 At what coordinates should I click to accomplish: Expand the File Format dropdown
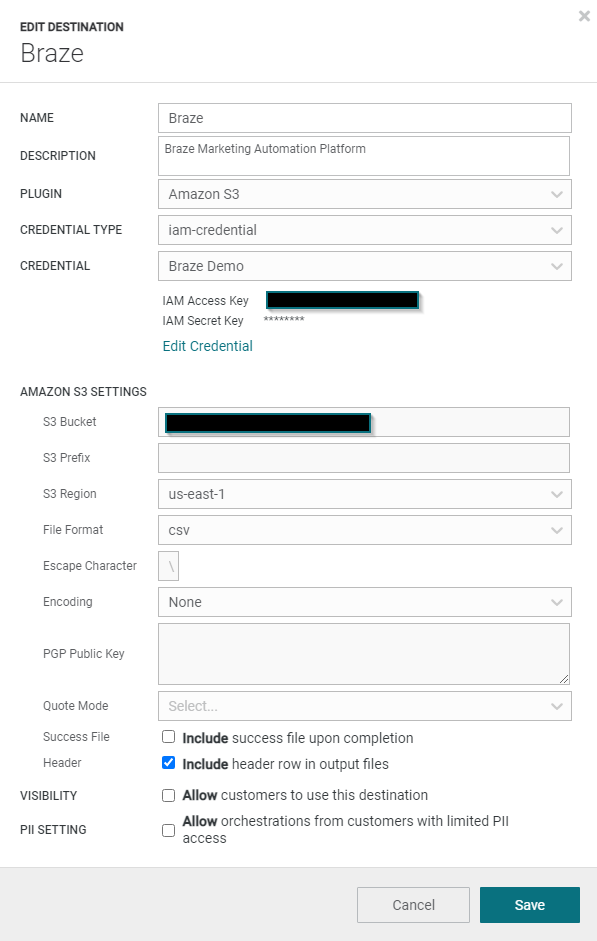point(365,530)
